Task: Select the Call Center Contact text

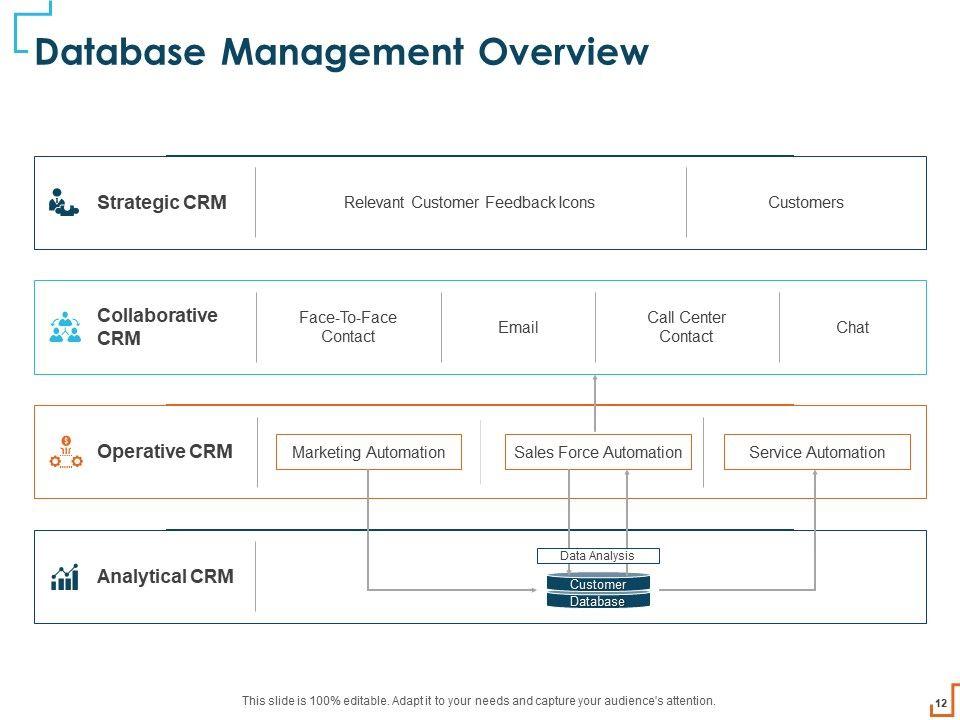Action: [686, 327]
